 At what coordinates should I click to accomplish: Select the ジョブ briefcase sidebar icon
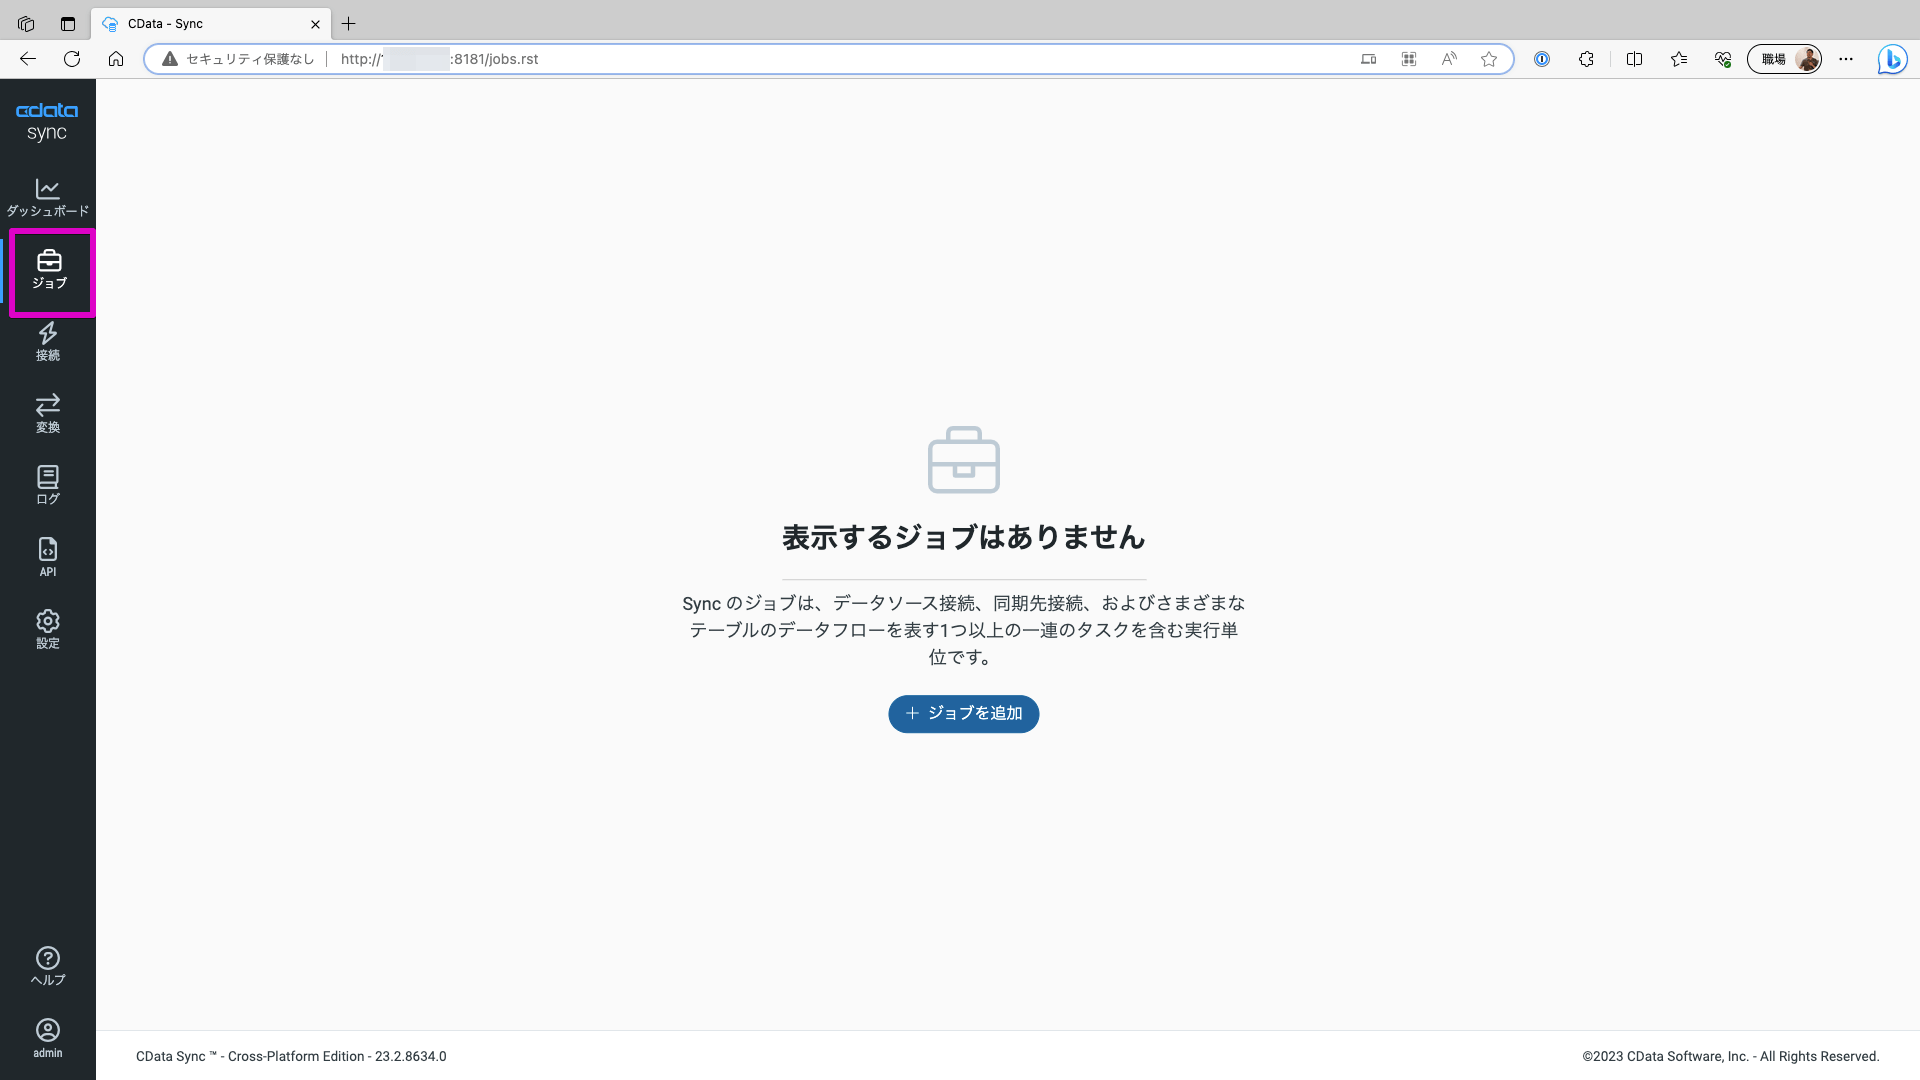[x=49, y=270]
